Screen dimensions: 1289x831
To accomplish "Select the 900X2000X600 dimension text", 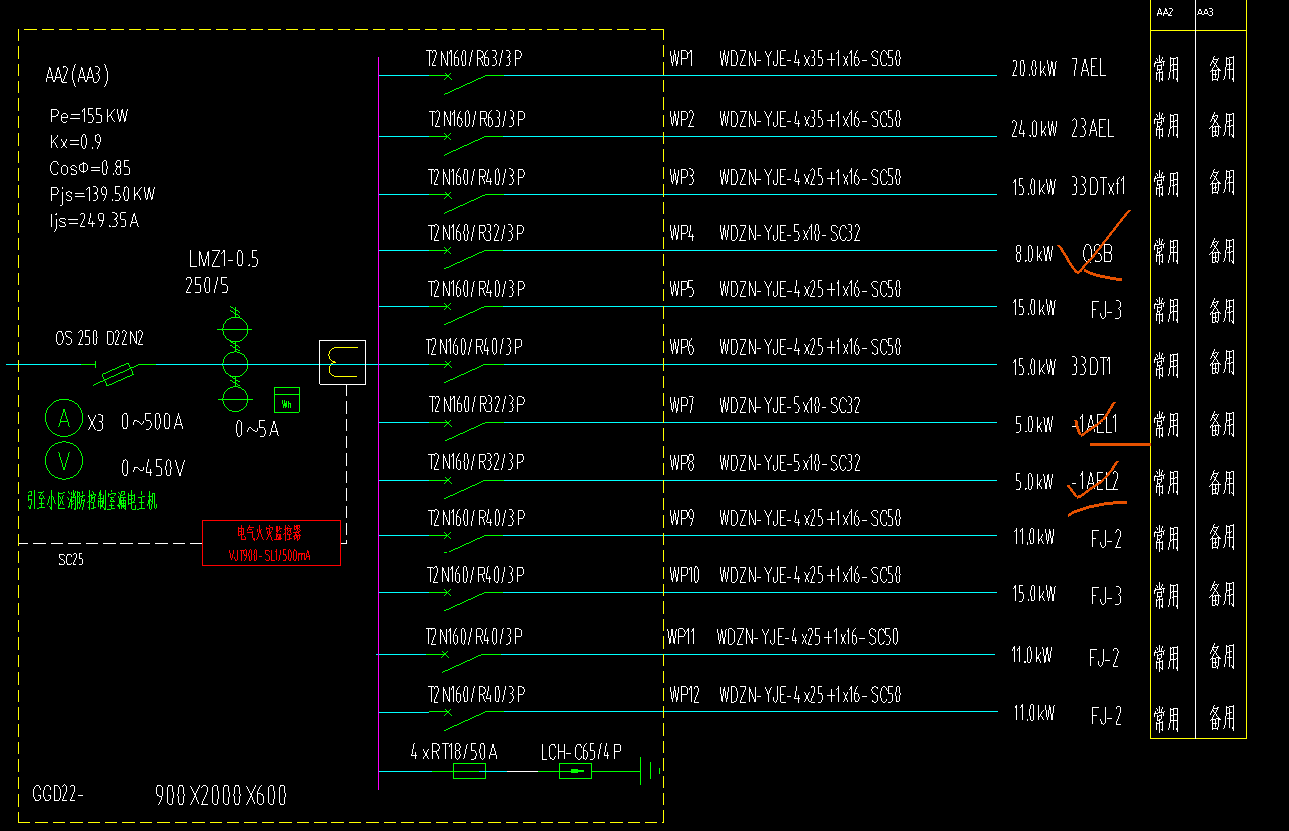I will (221, 796).
